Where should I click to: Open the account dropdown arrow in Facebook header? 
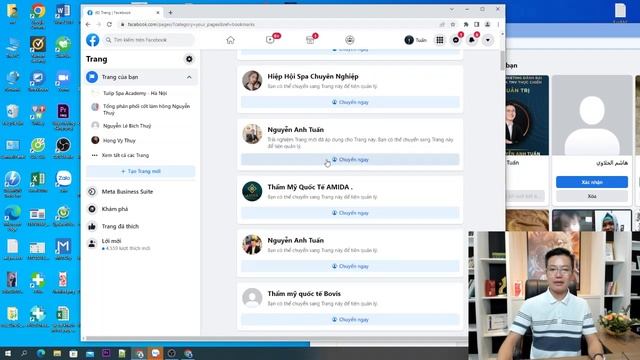click(x=488, y=40)
